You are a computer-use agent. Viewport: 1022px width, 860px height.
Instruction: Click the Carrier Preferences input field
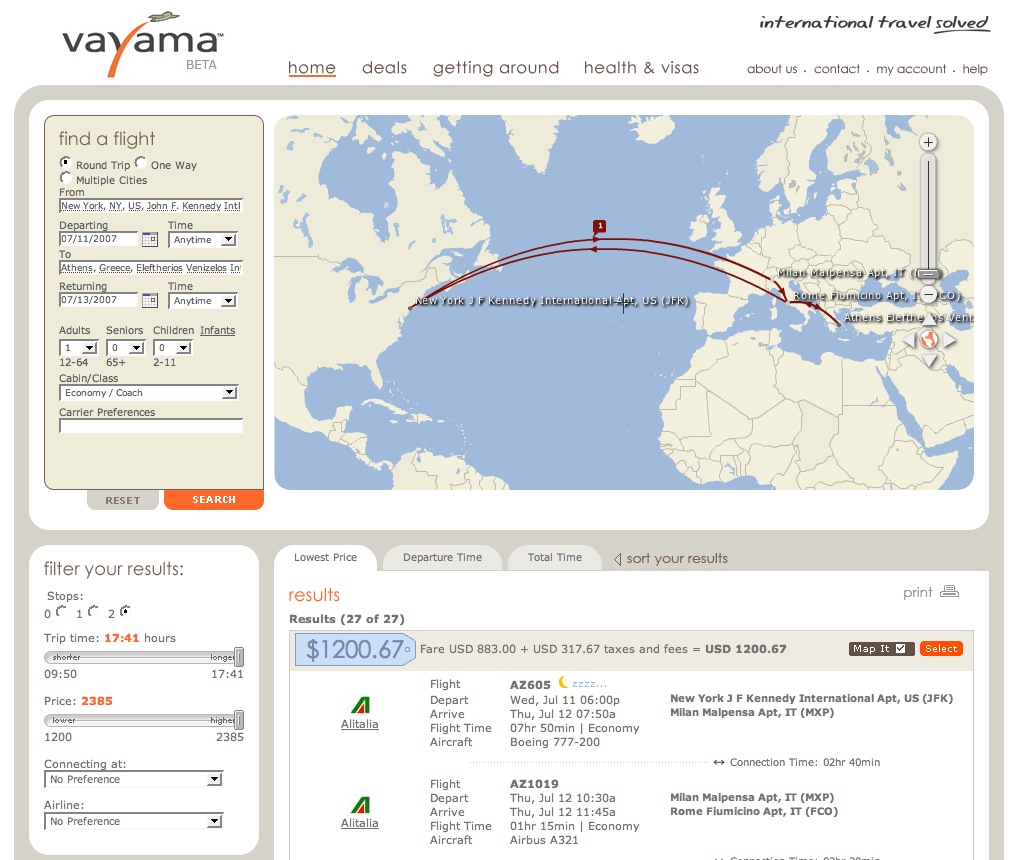pyautogui.click(x=151, y=426)
